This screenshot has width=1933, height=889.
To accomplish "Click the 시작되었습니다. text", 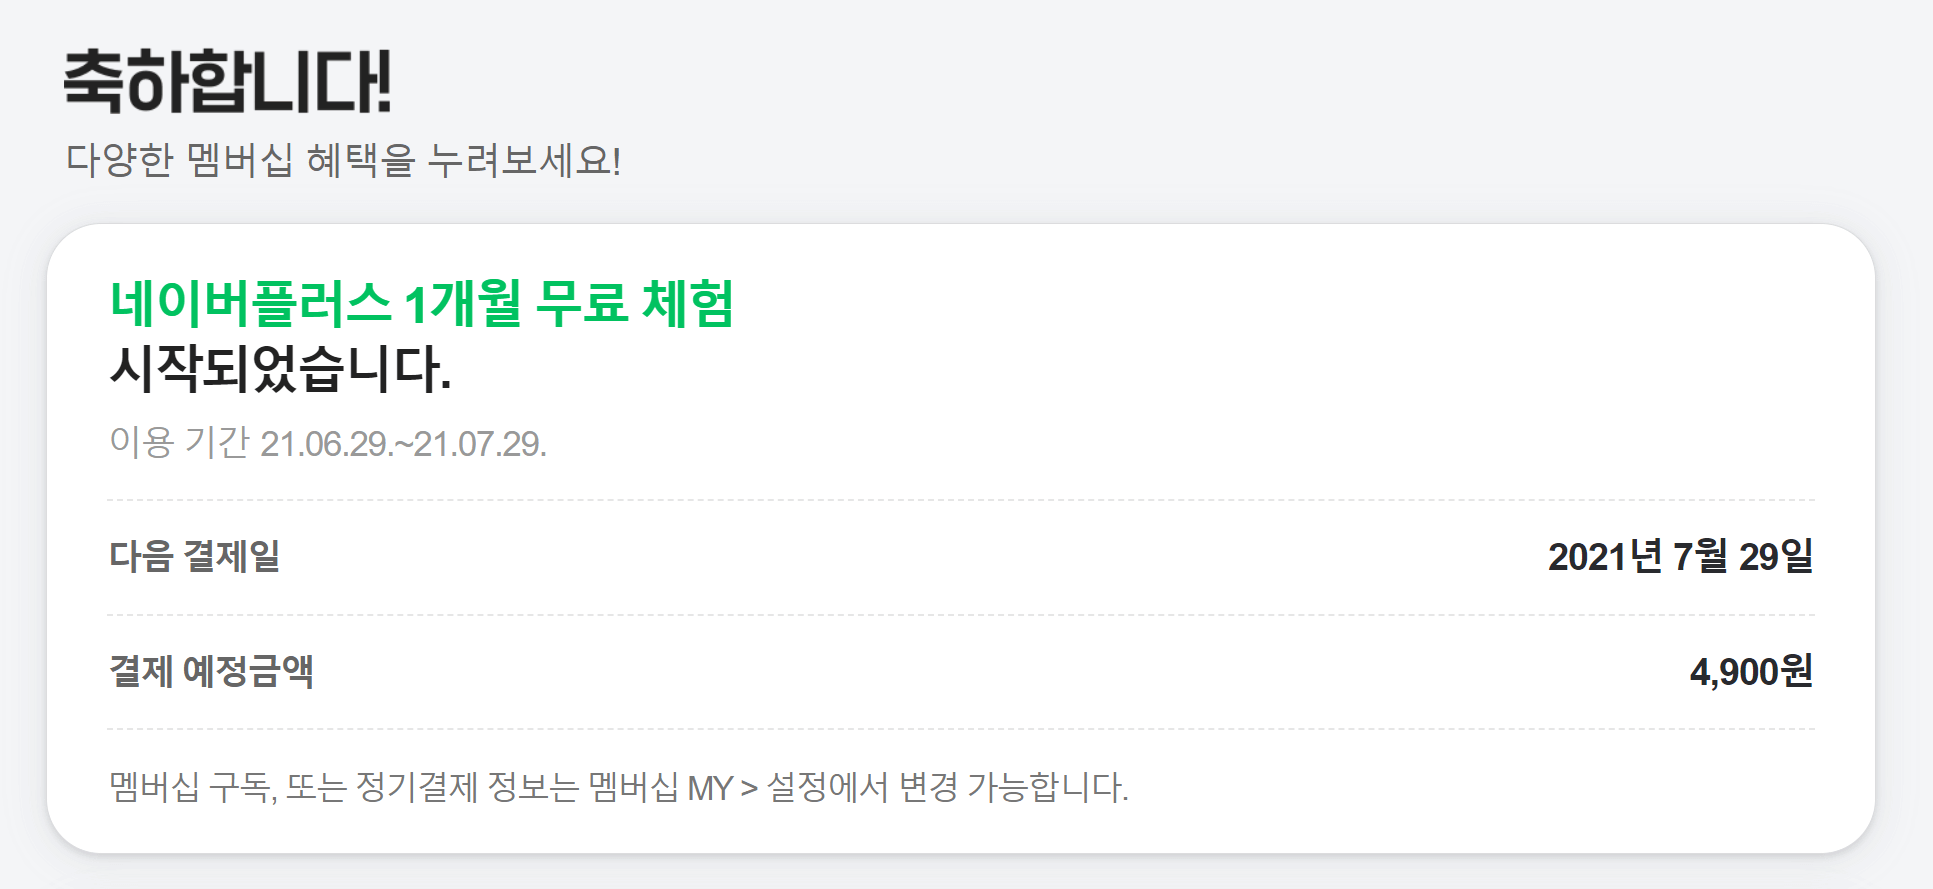I will 281,368.
